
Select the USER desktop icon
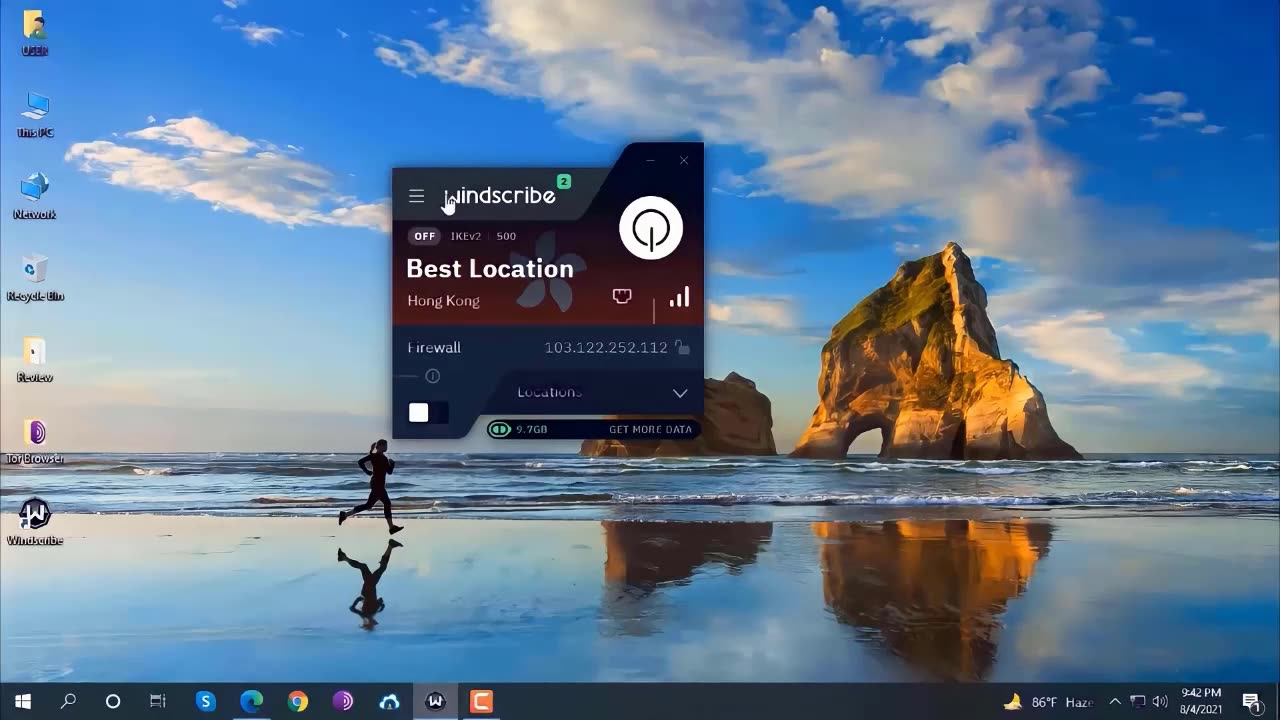(x=35, y=32)
